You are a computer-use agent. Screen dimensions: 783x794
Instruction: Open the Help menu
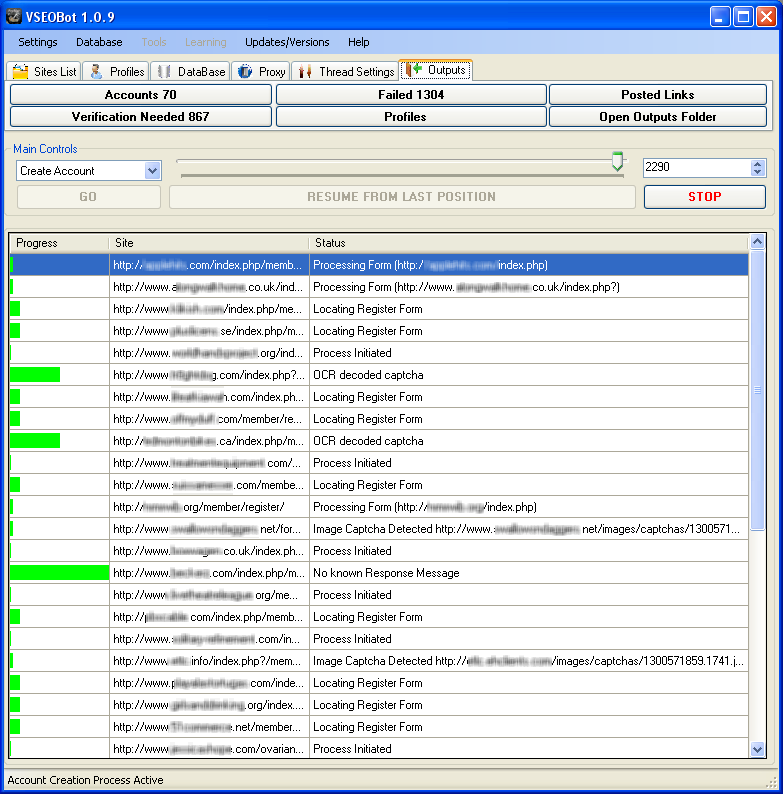point(359,42)
